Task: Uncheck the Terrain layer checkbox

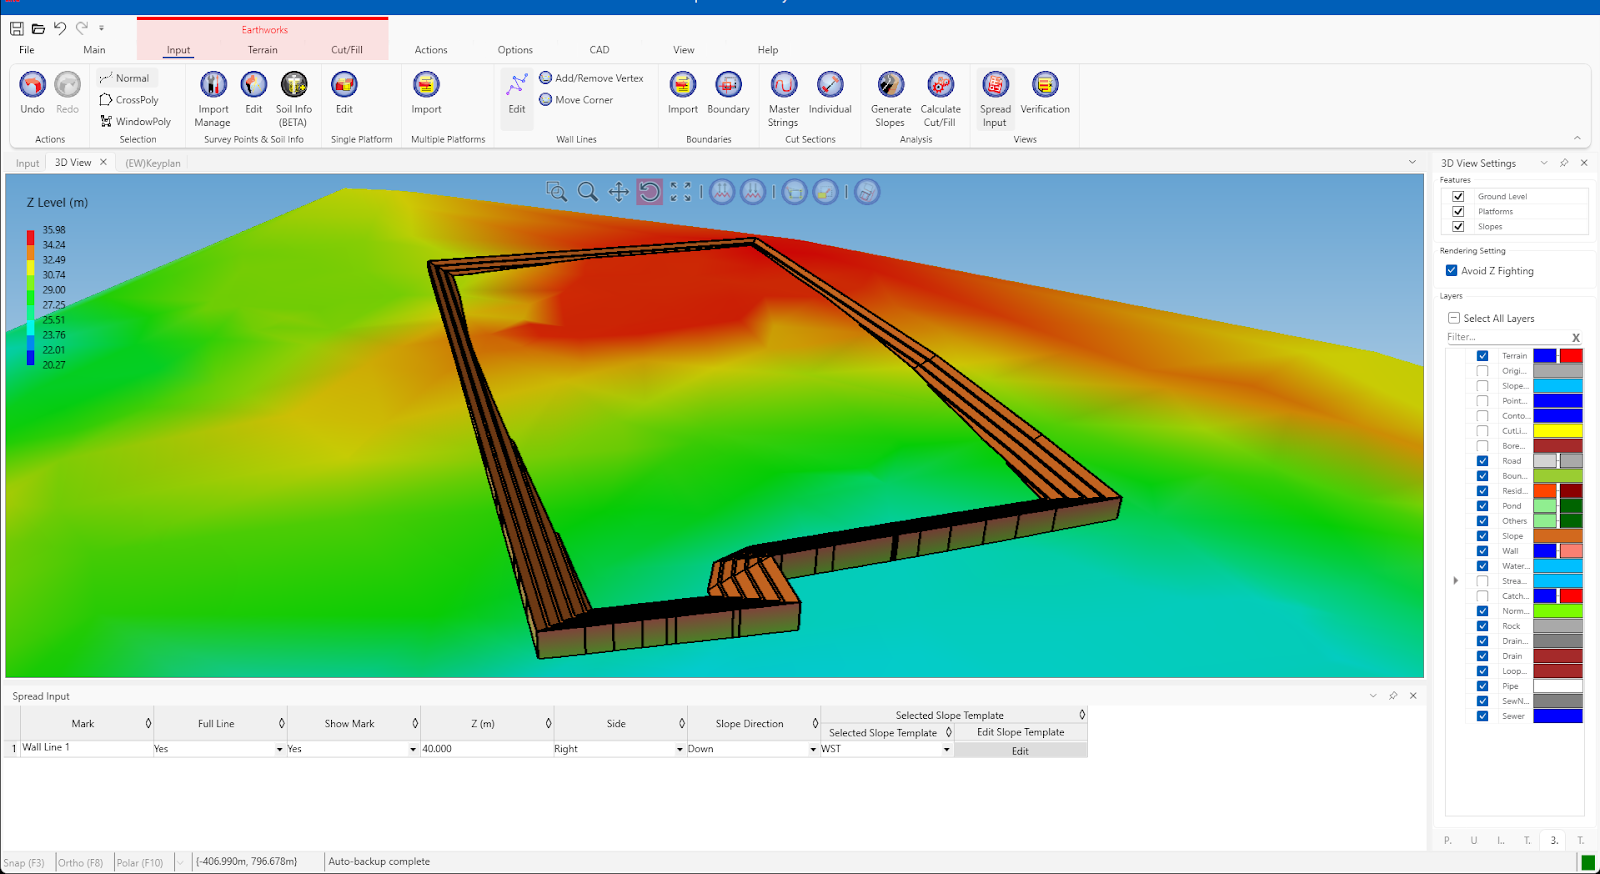Action: coord(1483,356)
